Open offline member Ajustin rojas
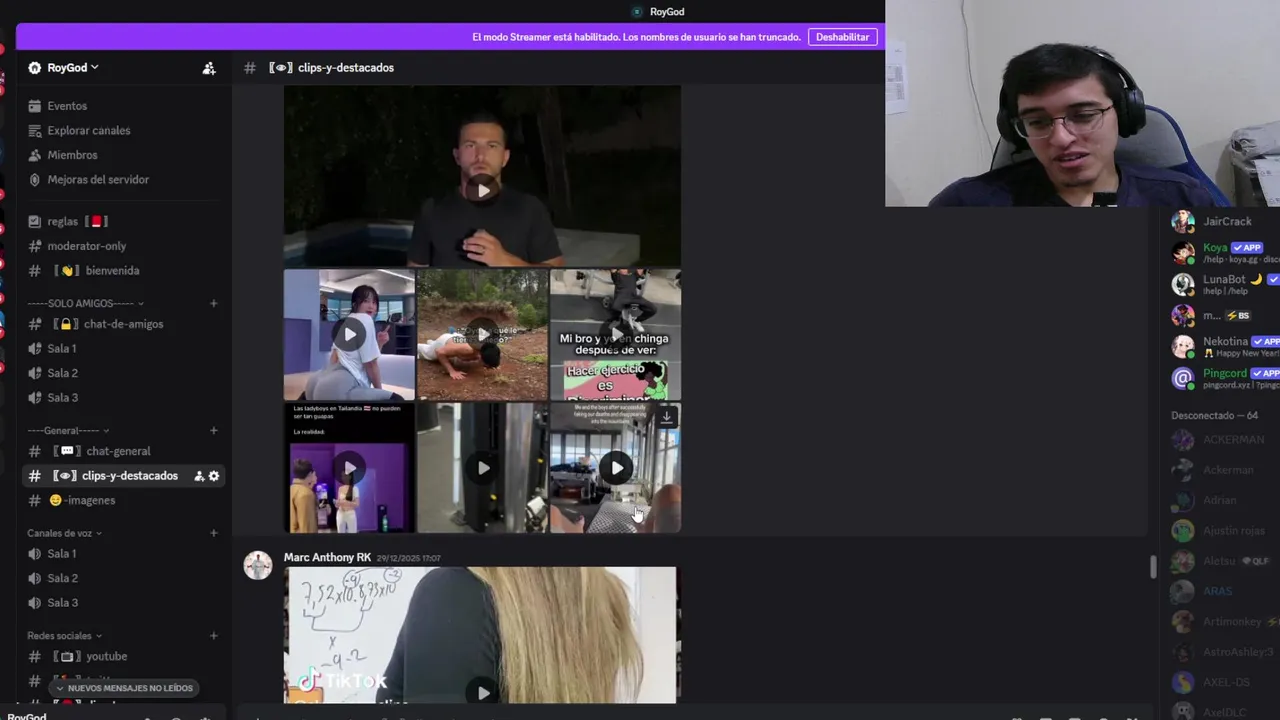This screenshot has width=1280, height=720. [x=1225, y=531]
